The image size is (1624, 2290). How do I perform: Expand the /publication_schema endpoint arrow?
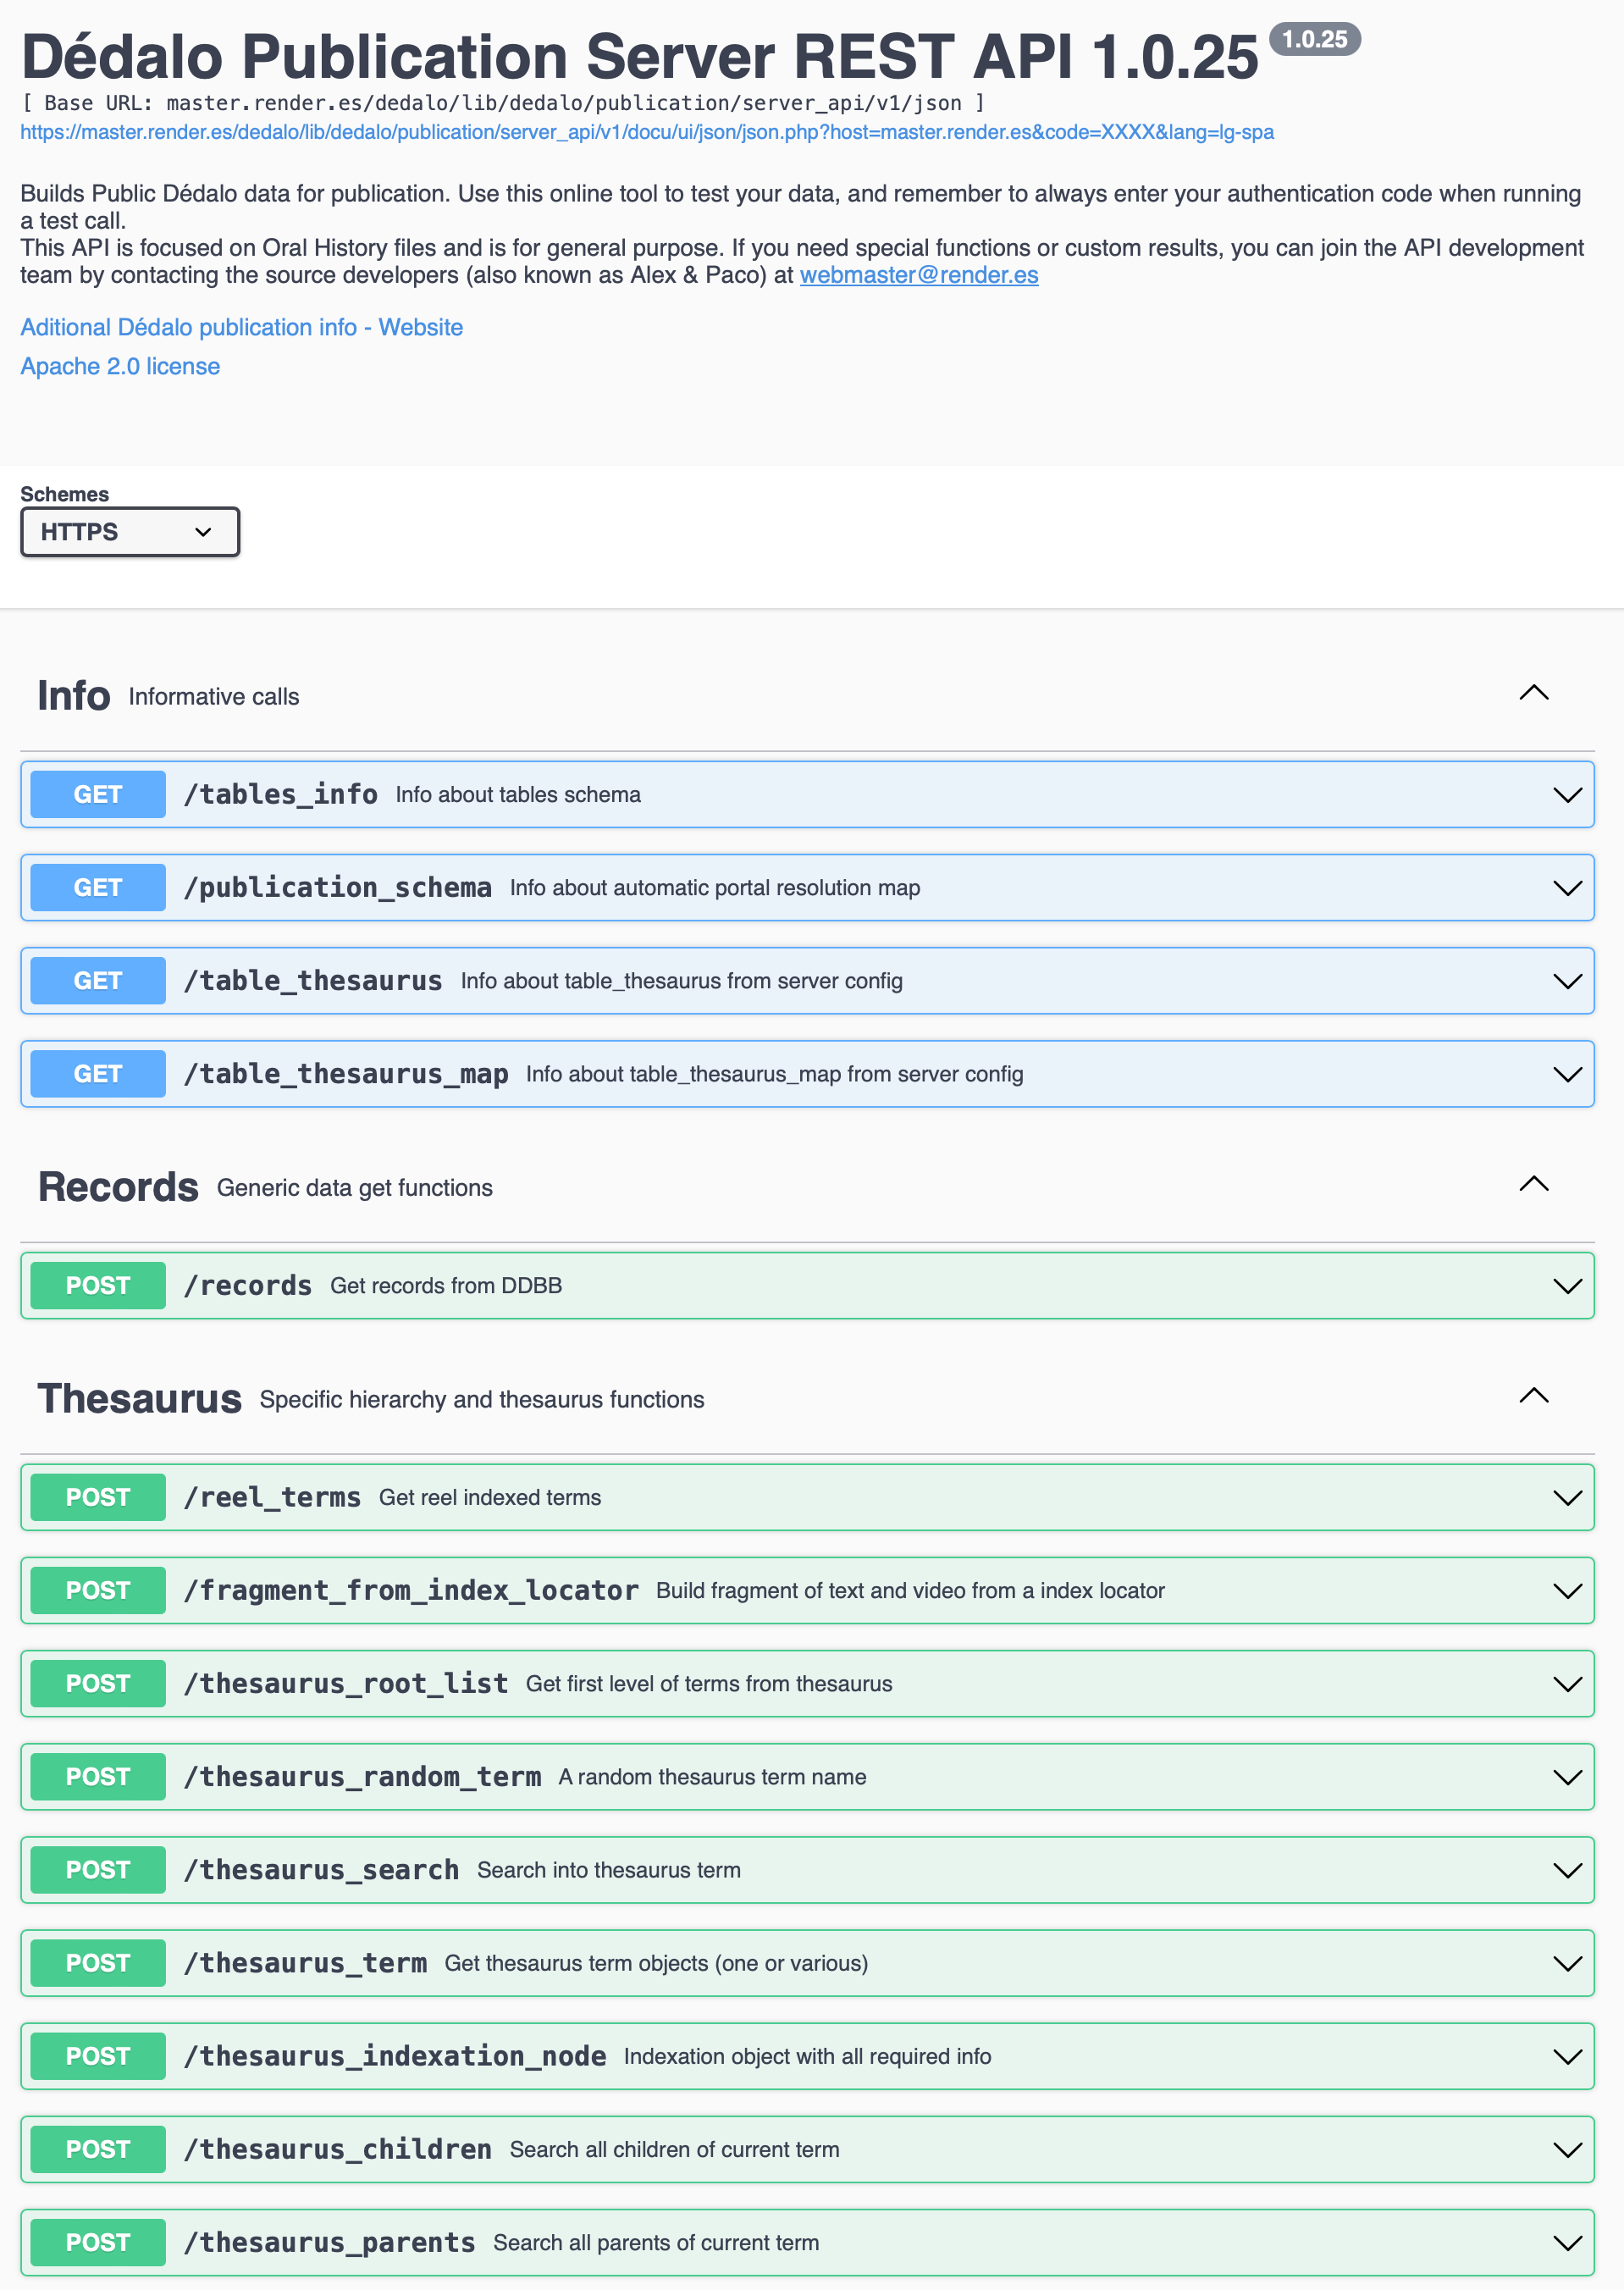1567,888
